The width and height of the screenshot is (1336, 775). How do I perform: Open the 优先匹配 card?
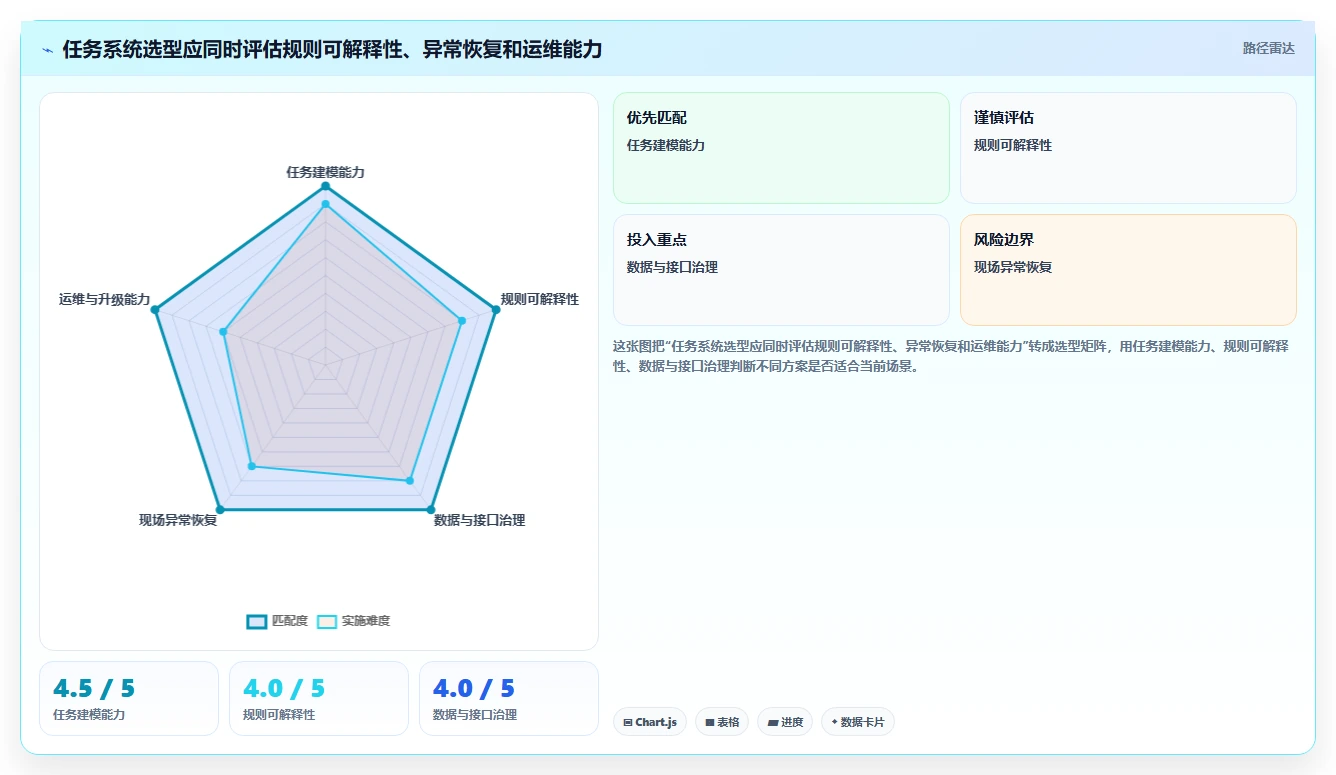(x=781, y=148)
